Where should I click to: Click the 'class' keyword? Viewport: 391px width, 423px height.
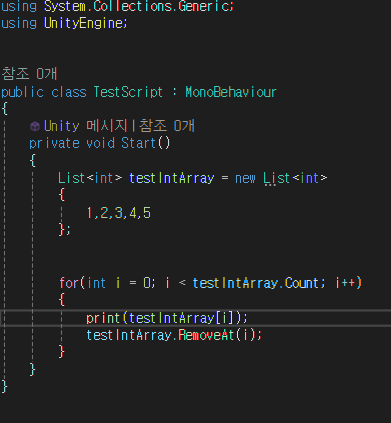pyautogui.click(x=69, y=92)
